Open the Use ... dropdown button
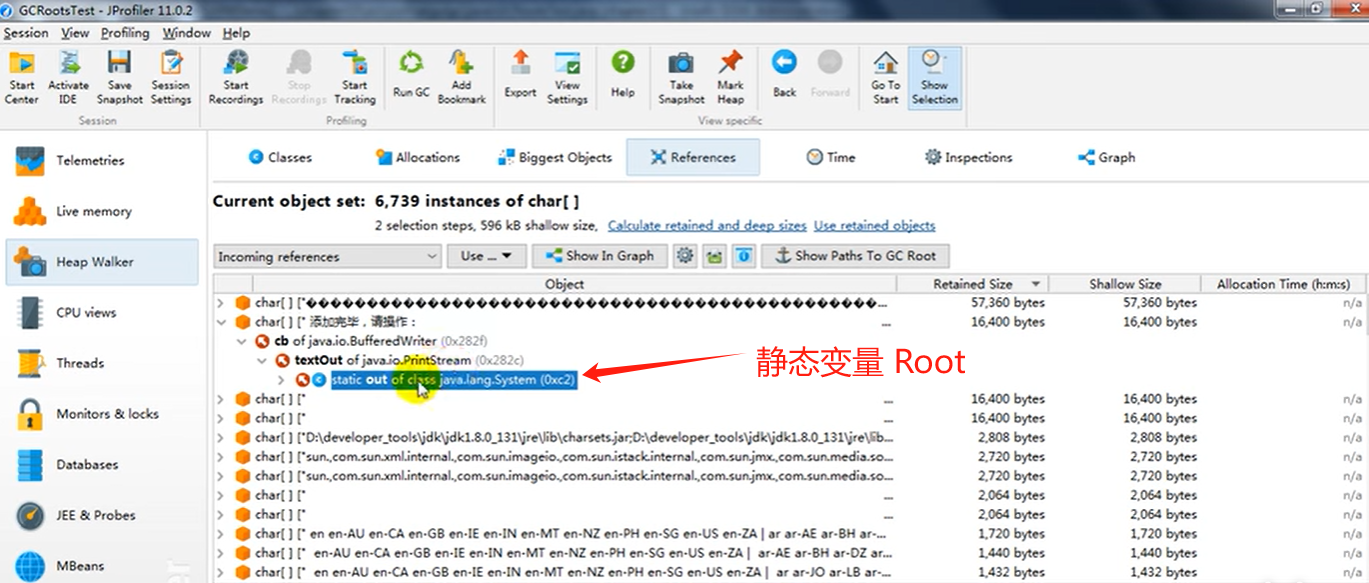 click(x=487, y=256)
